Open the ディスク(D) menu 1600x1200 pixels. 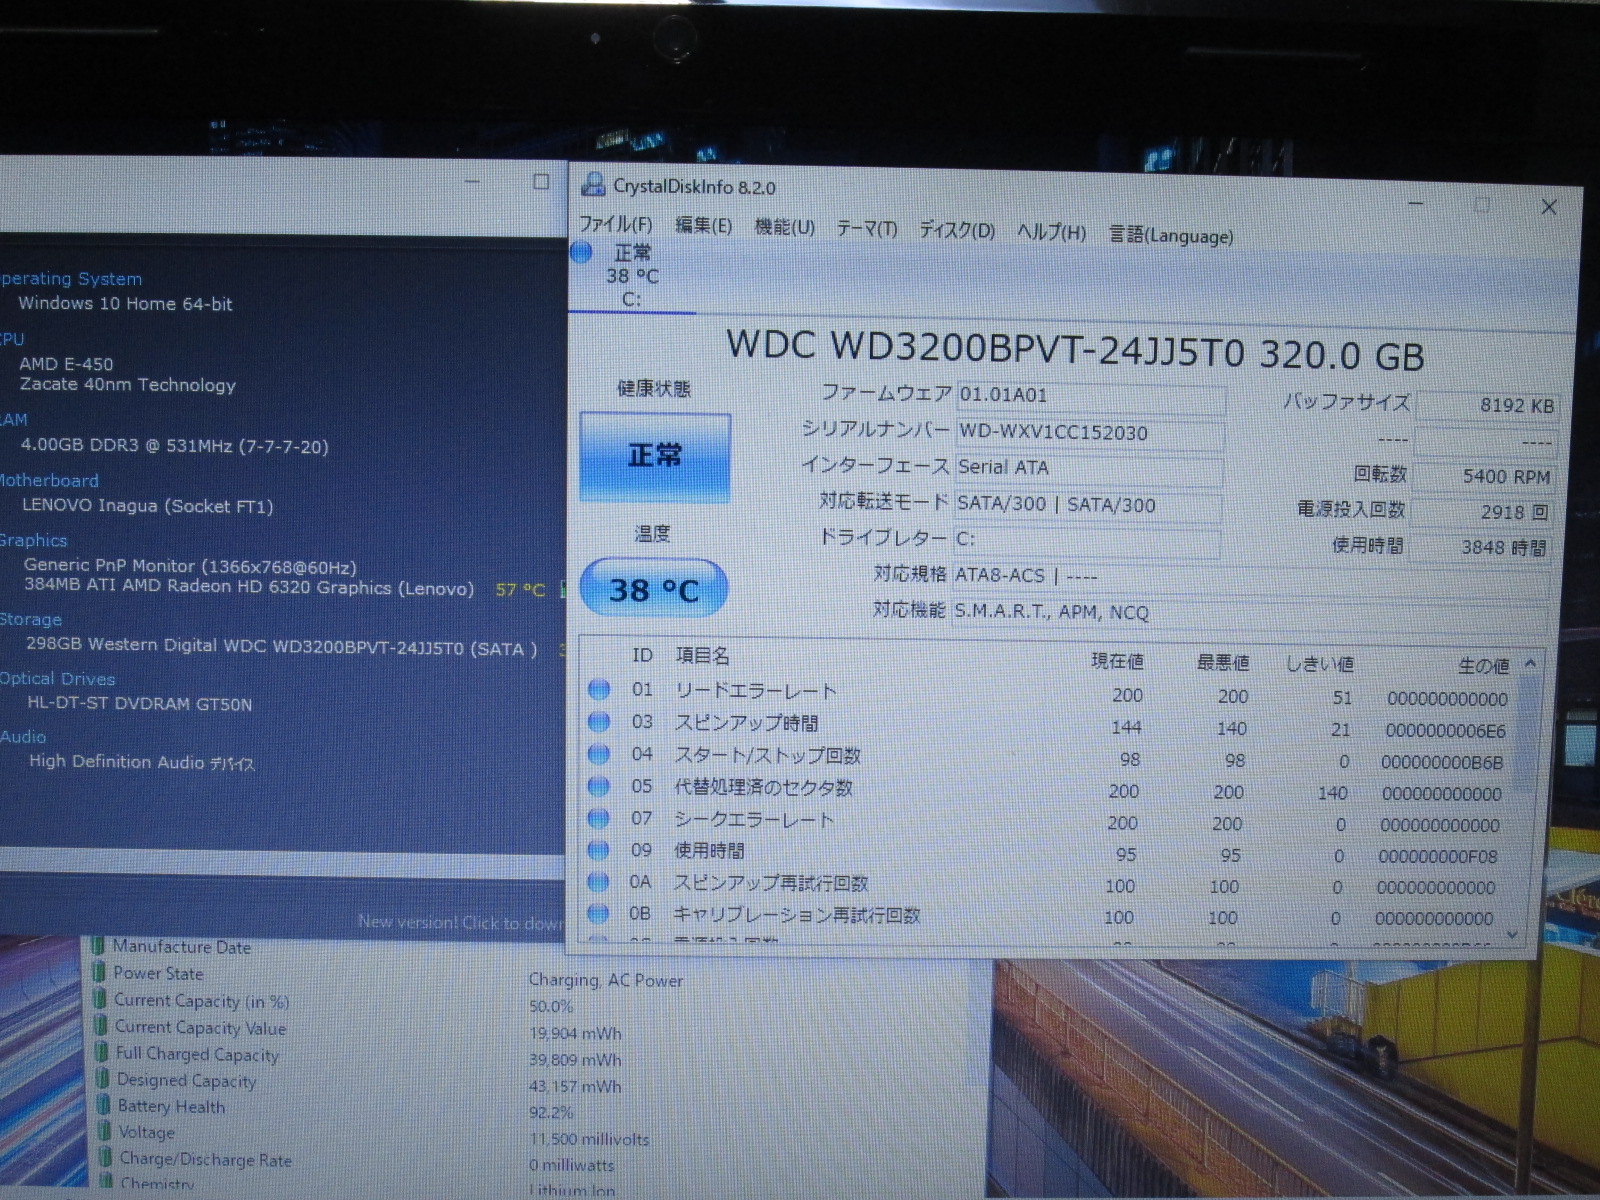coord(956,230)
